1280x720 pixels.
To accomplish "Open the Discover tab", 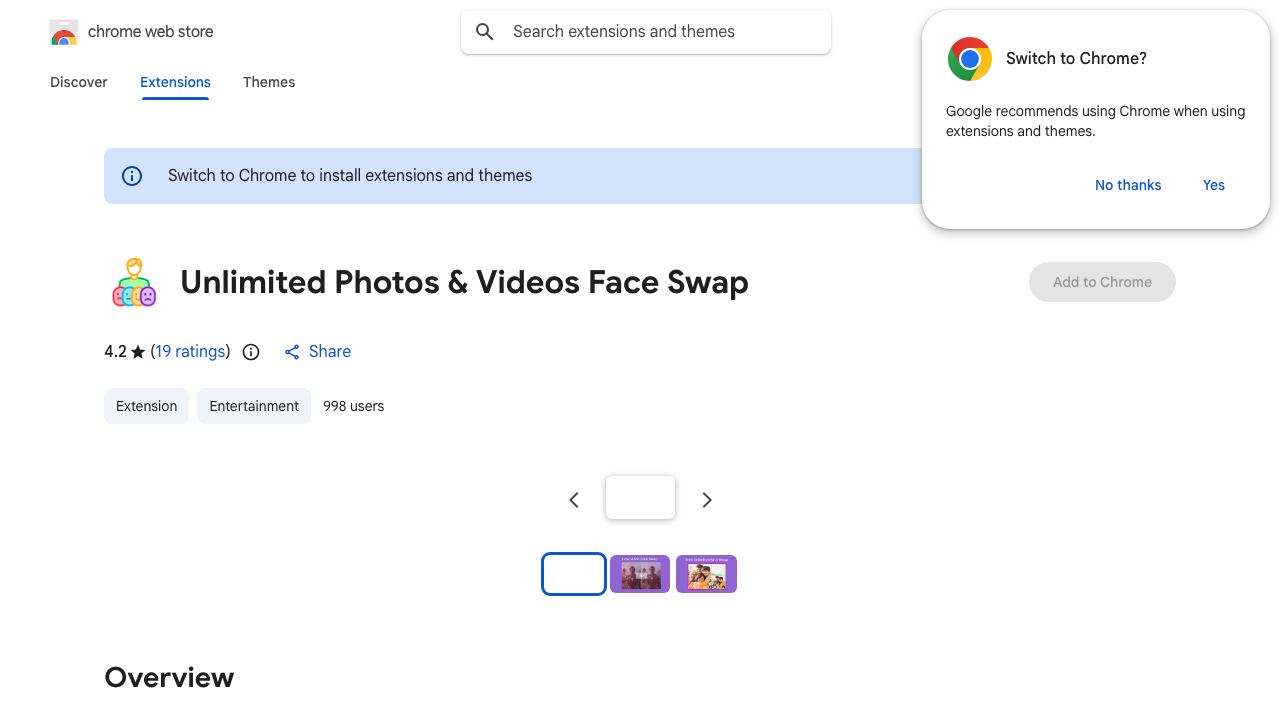I will 79,82.
